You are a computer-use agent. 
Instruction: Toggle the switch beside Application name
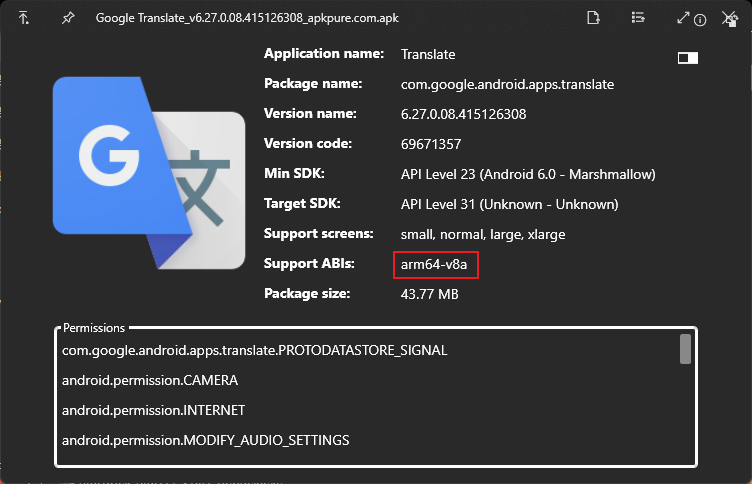[687, 58]
